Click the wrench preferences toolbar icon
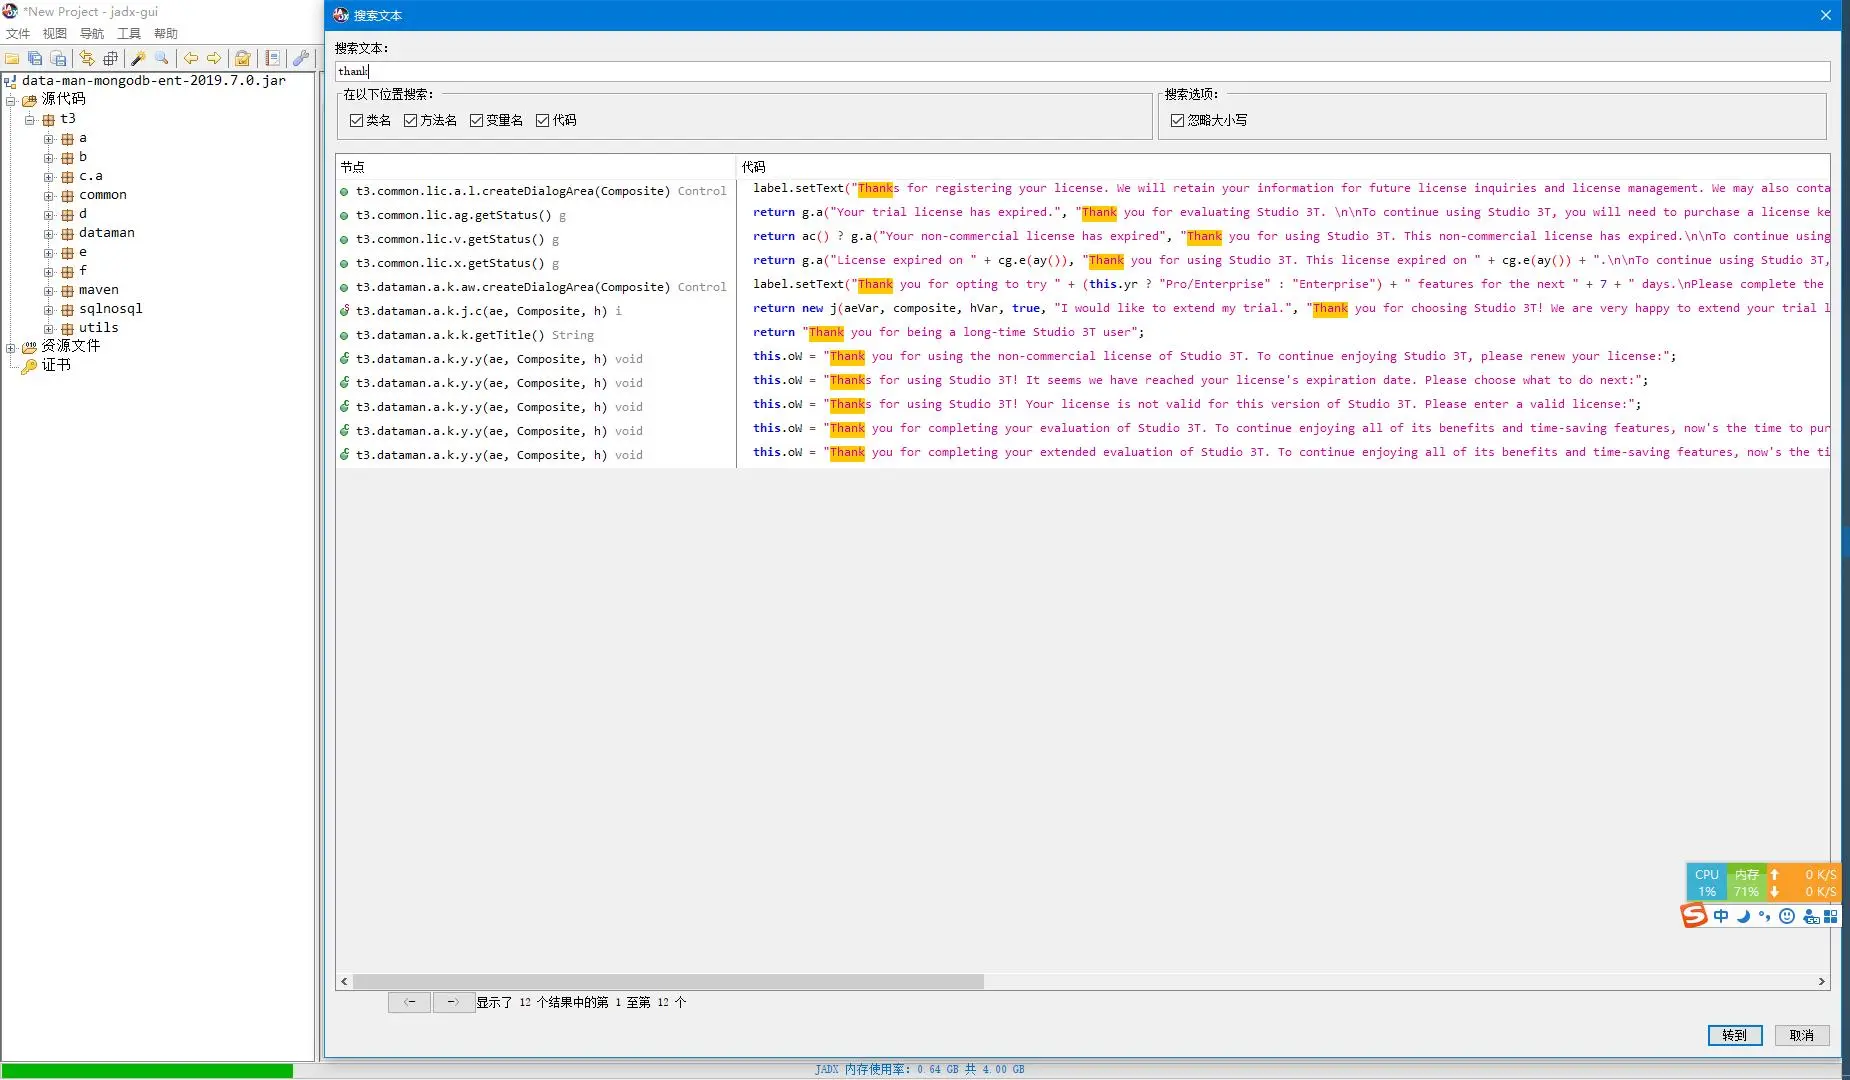Viewport: 1850px width, 1080px height. pyautogui.click(x=300, y=58)
